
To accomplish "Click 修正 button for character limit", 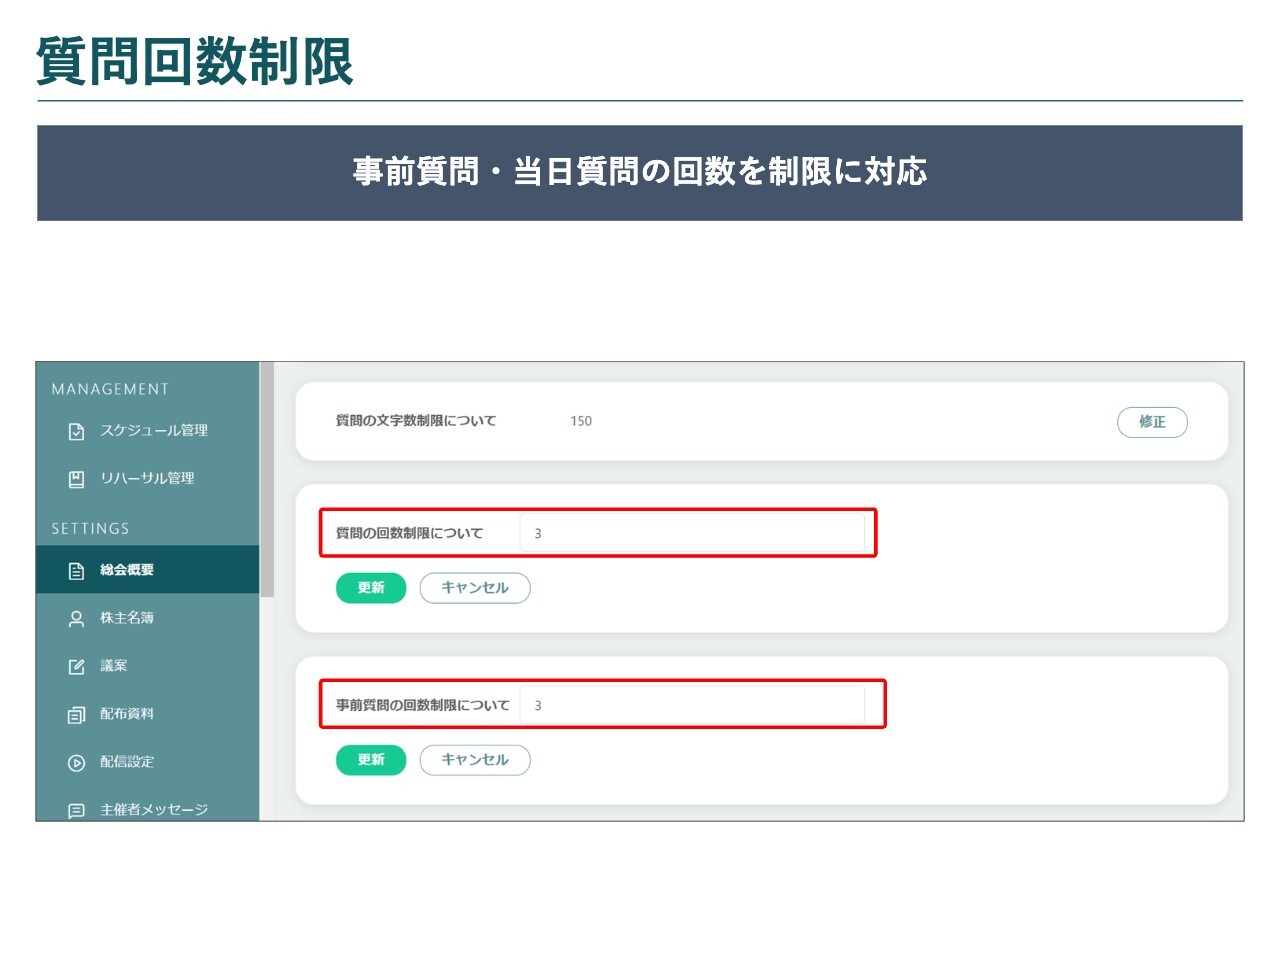I will (1152, 422).
